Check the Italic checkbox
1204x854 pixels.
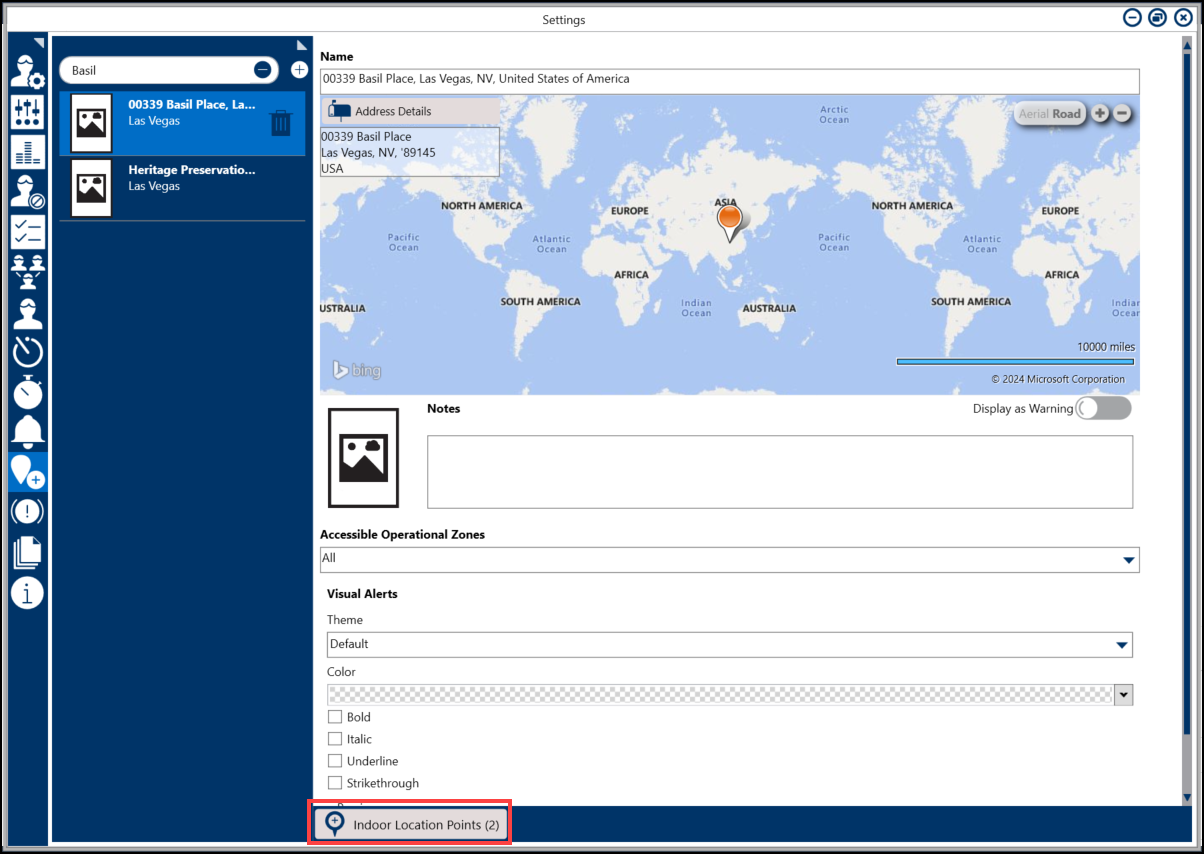tap(335, 739)
